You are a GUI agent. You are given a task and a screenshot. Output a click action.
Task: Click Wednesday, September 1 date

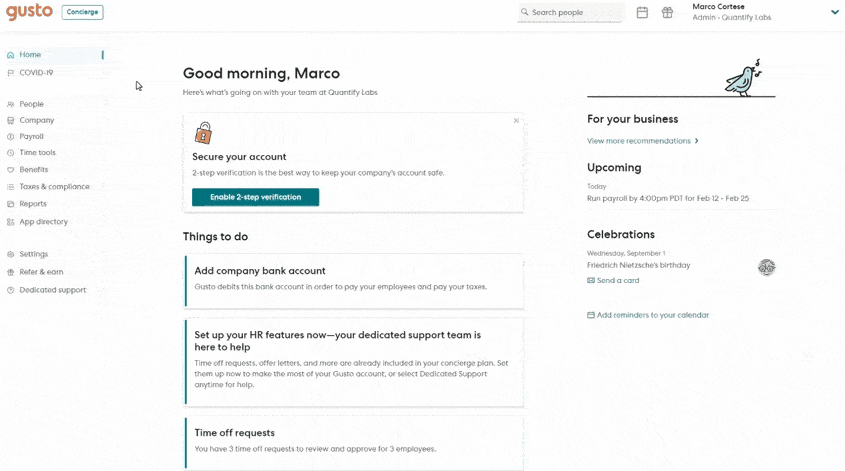click(x=626, y=253)
